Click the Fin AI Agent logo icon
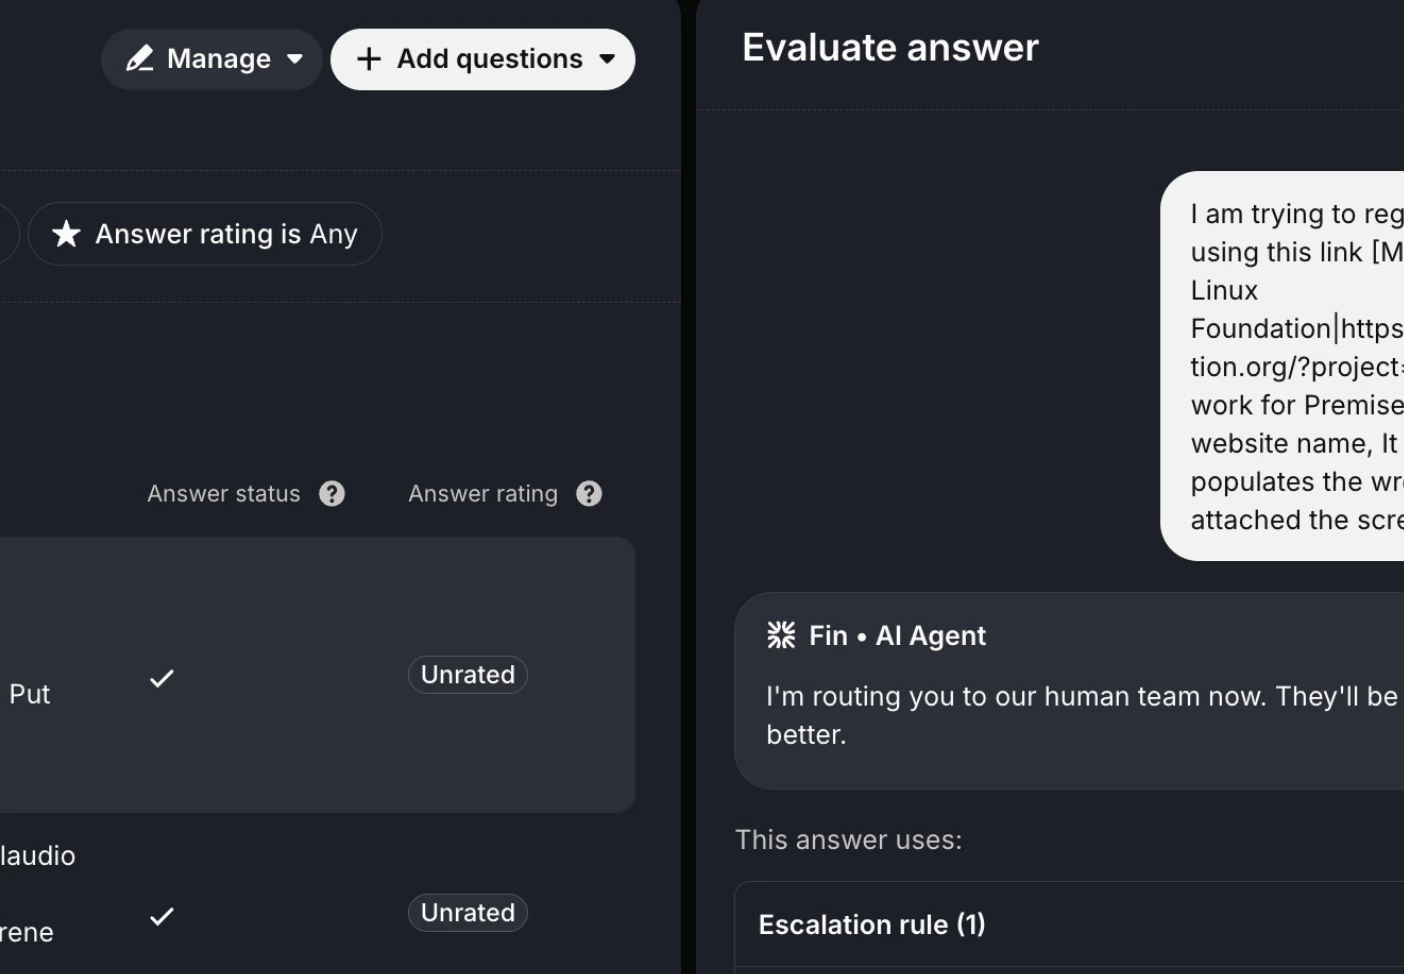The width and height of the screenshot is (1404, 974). (x=781, y=635)
